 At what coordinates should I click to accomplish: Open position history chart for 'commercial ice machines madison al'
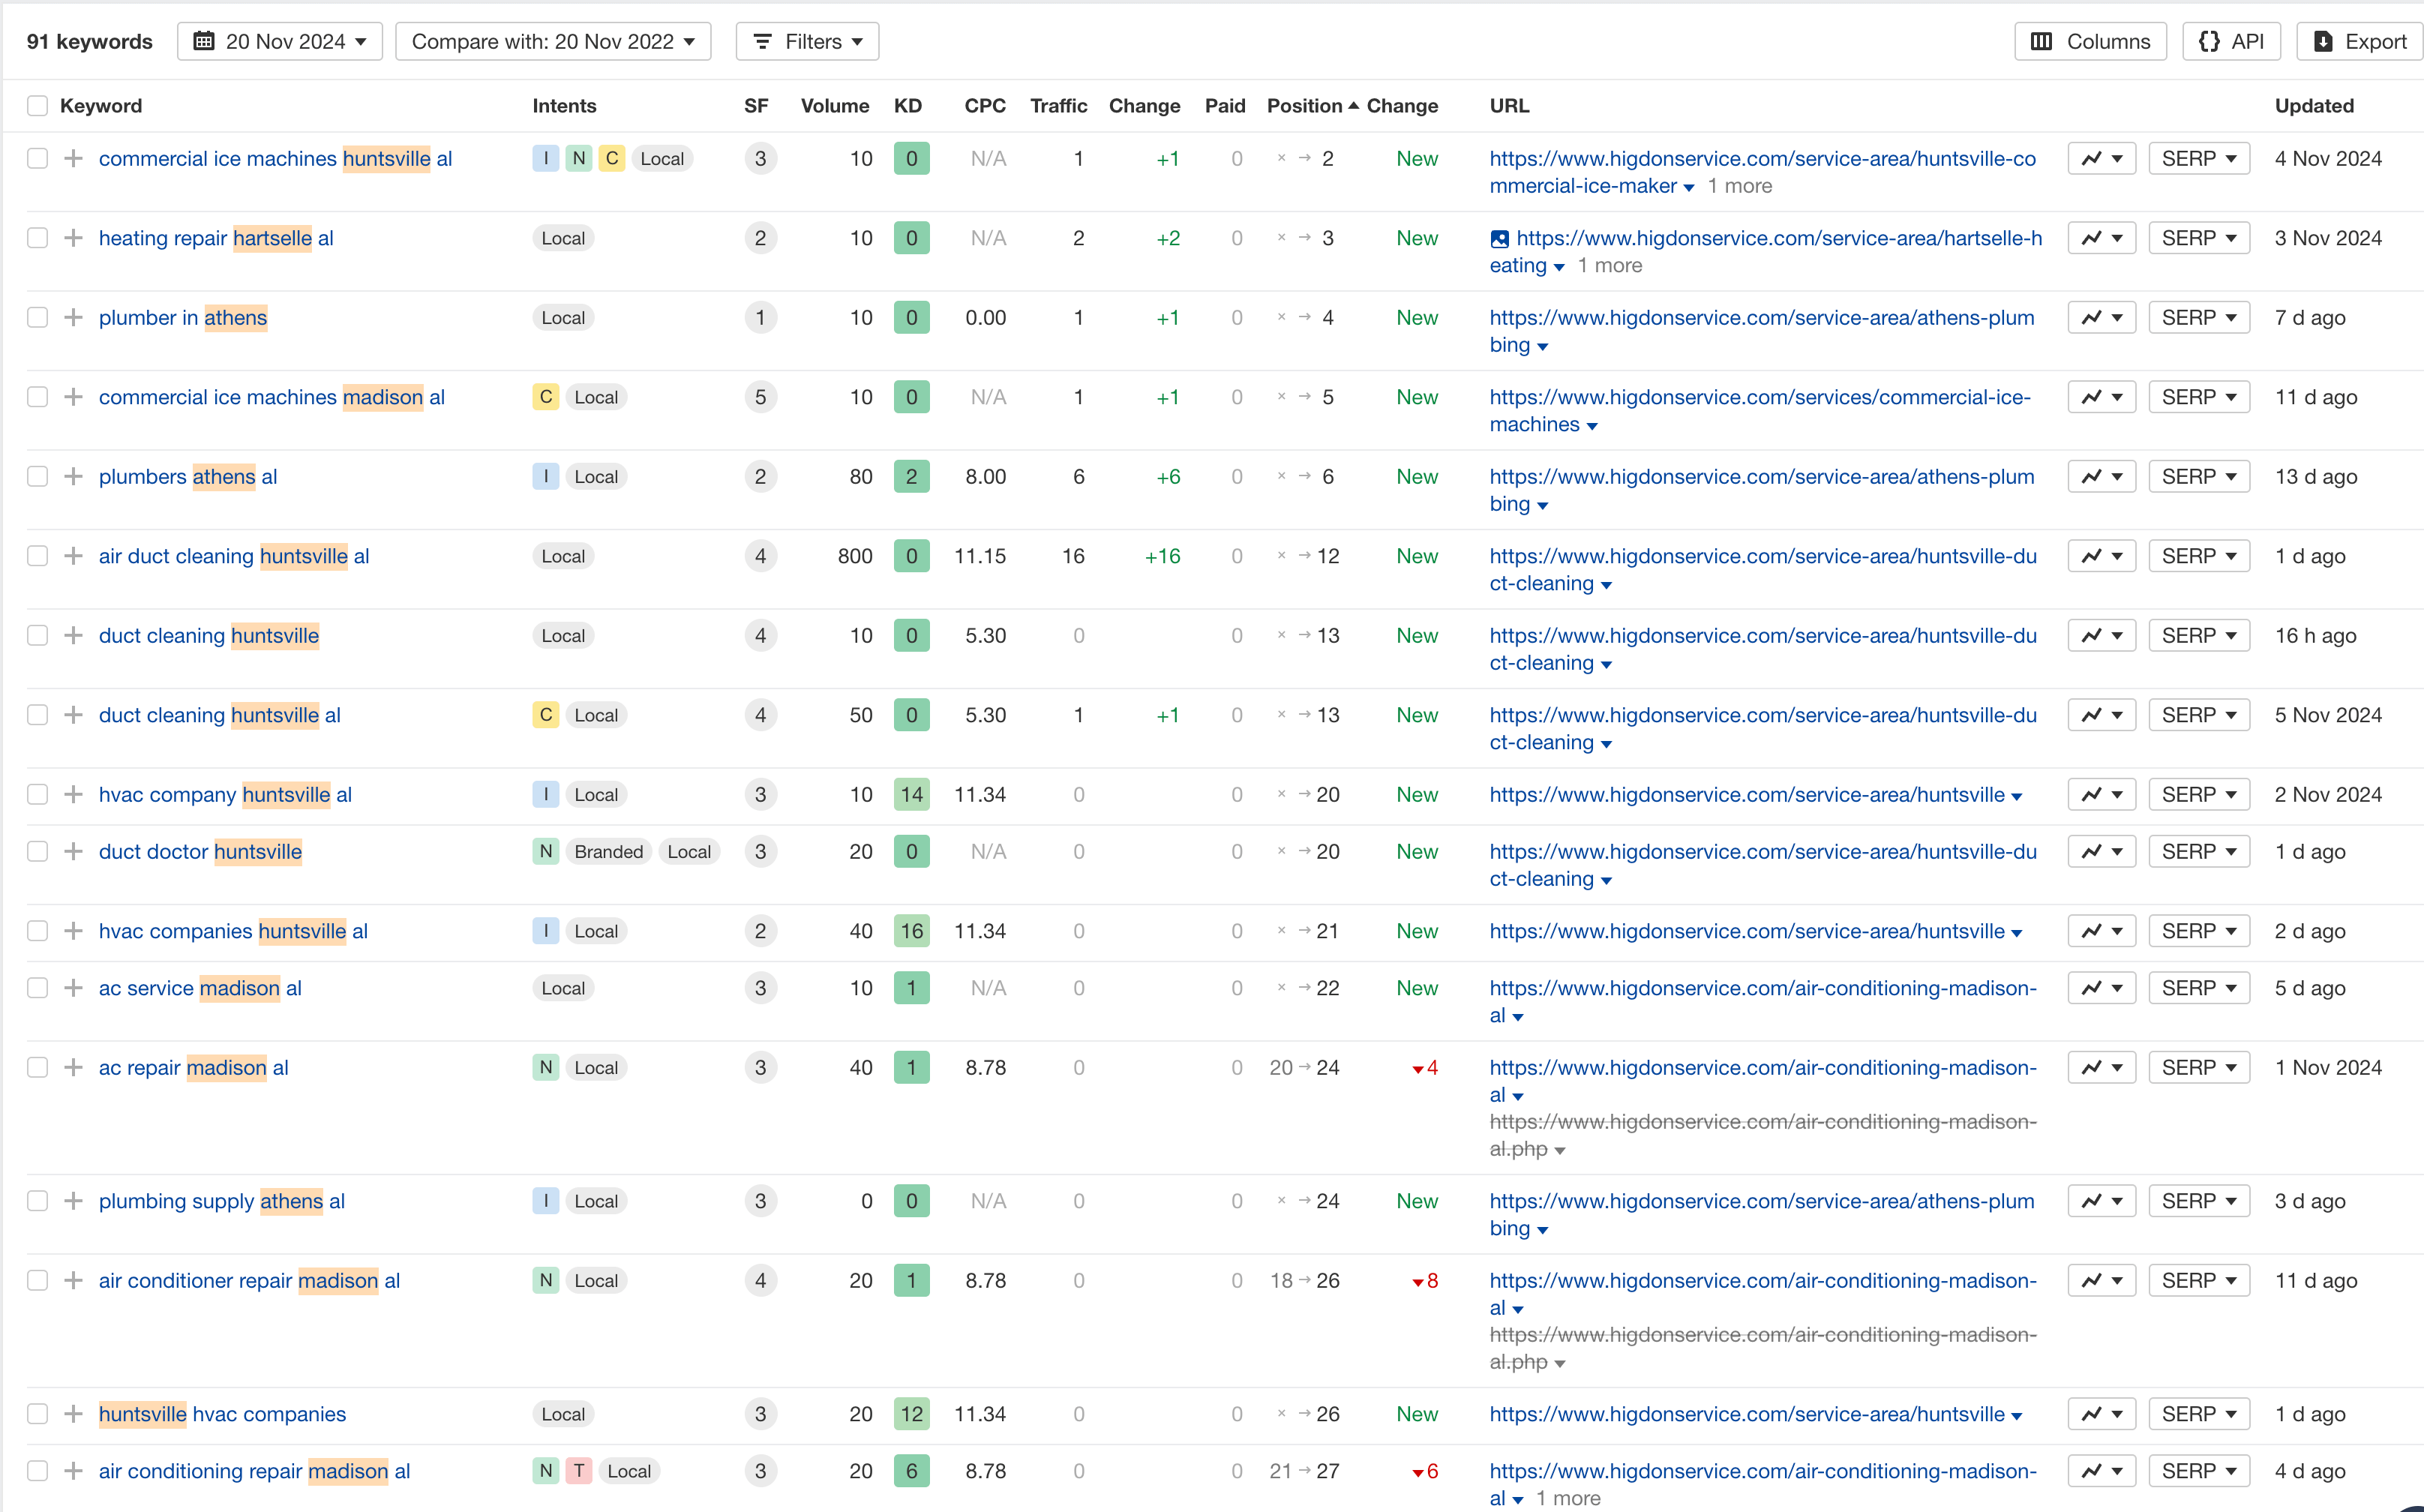point(2101,397)
